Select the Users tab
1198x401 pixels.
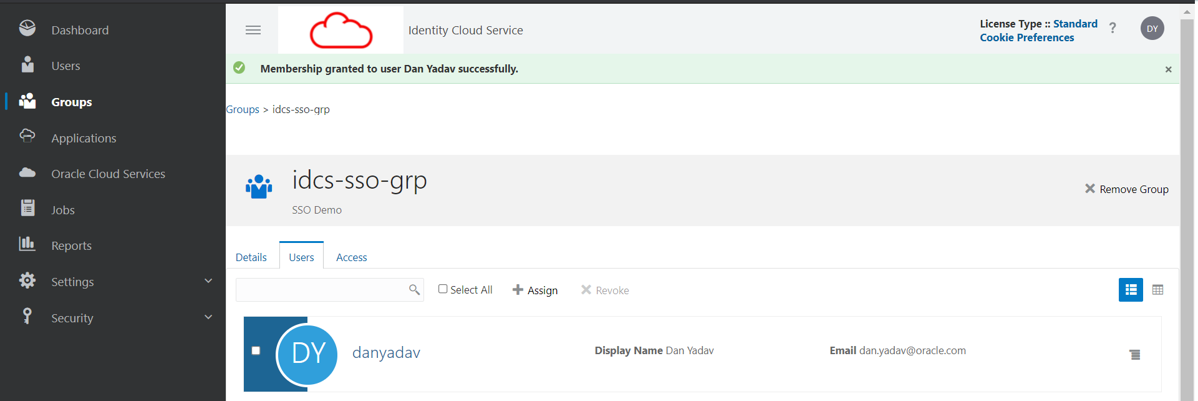301,257
